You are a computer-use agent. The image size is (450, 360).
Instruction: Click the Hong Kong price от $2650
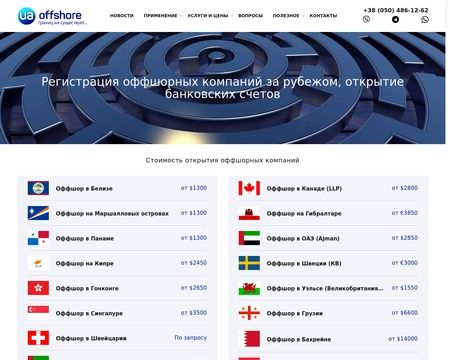[194, 288]
